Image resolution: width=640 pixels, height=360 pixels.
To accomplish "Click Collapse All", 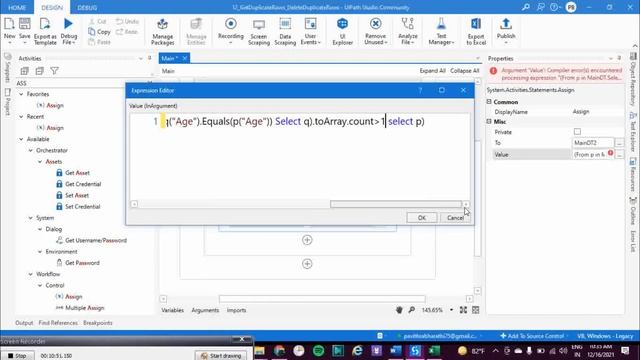I will pyautogui.click(x=464, y=71).
